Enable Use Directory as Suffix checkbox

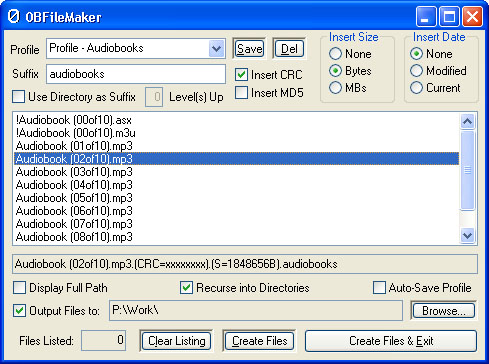(18, 97)
